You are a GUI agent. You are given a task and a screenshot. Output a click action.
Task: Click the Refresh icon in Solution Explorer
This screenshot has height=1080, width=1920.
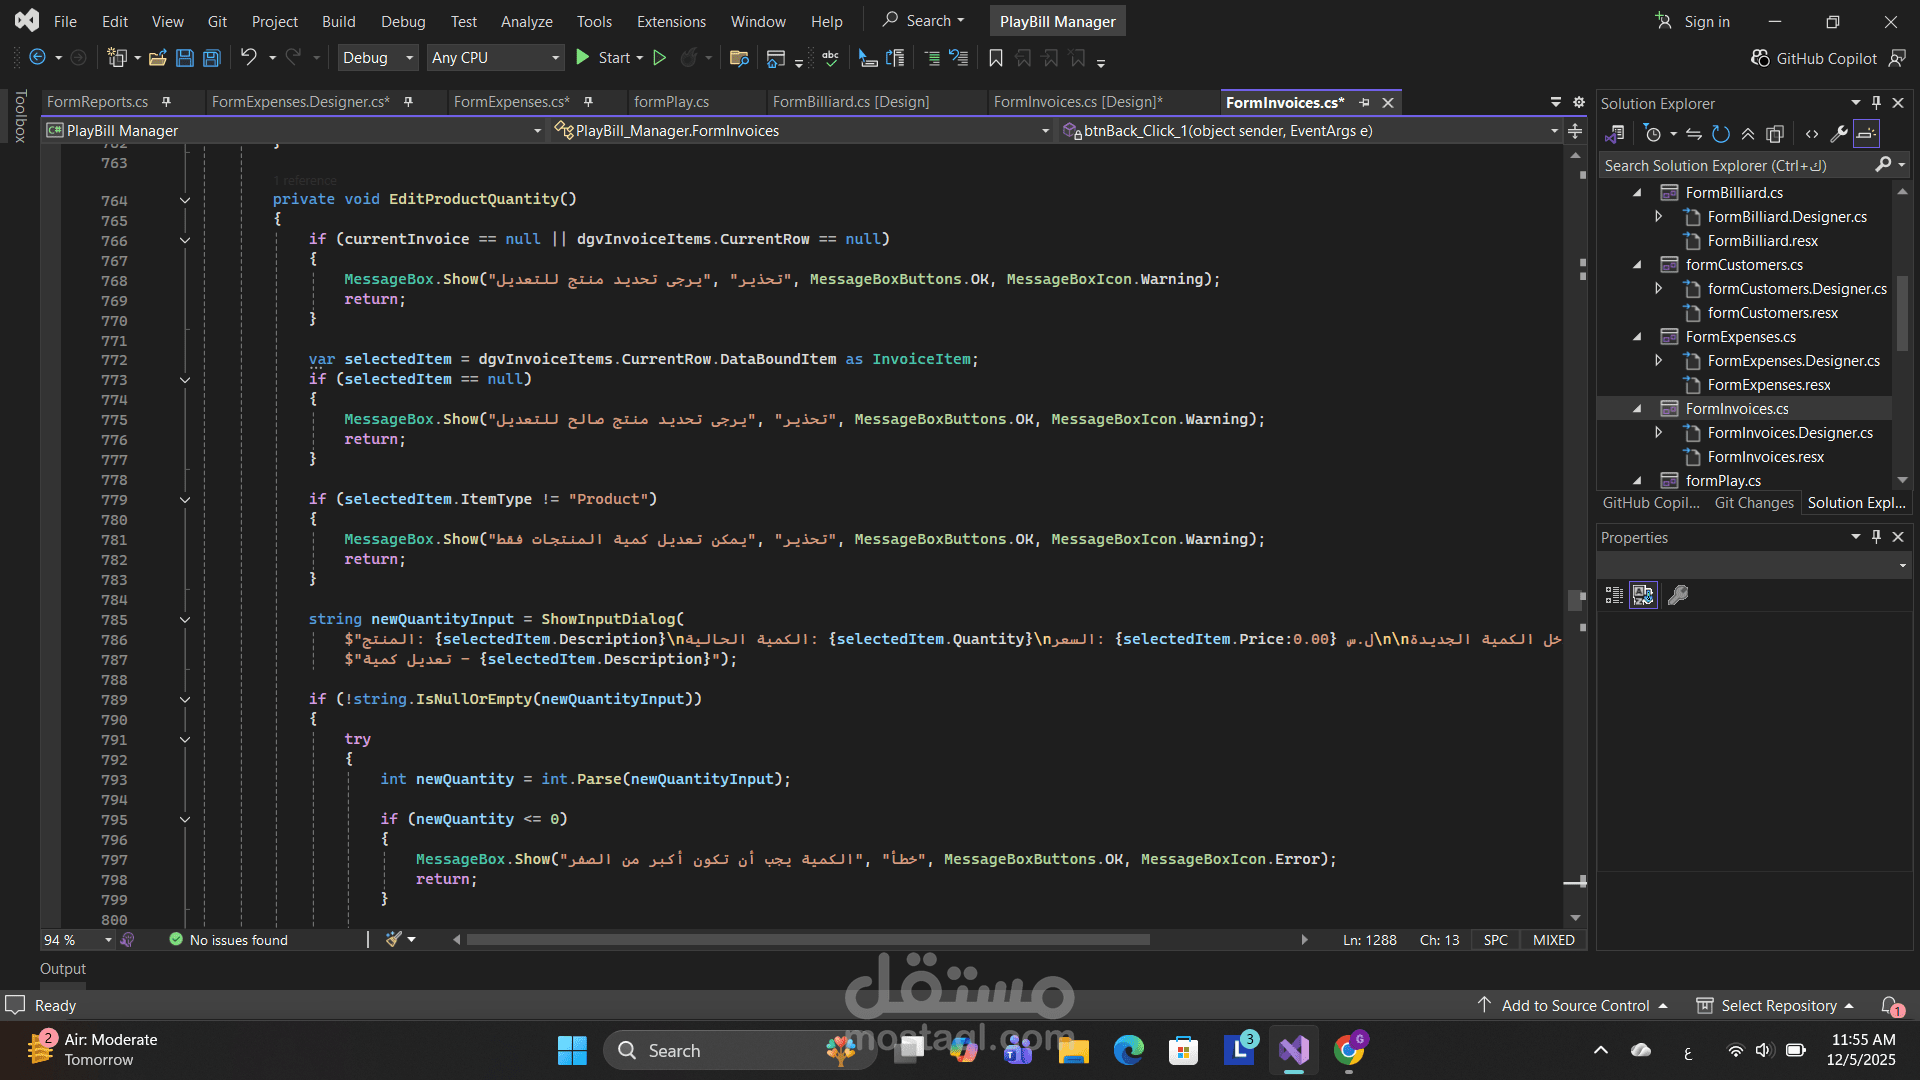click(1721, 134)
